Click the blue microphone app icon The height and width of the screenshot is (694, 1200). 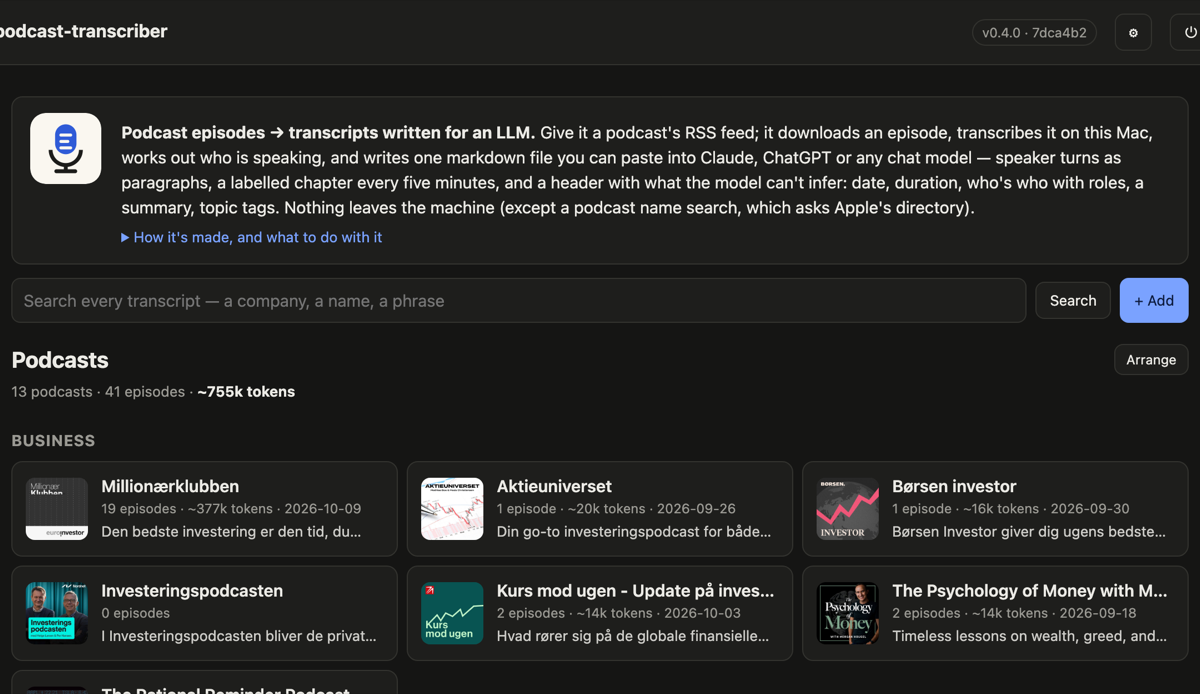pyautogui.click(x=66, y=149)
